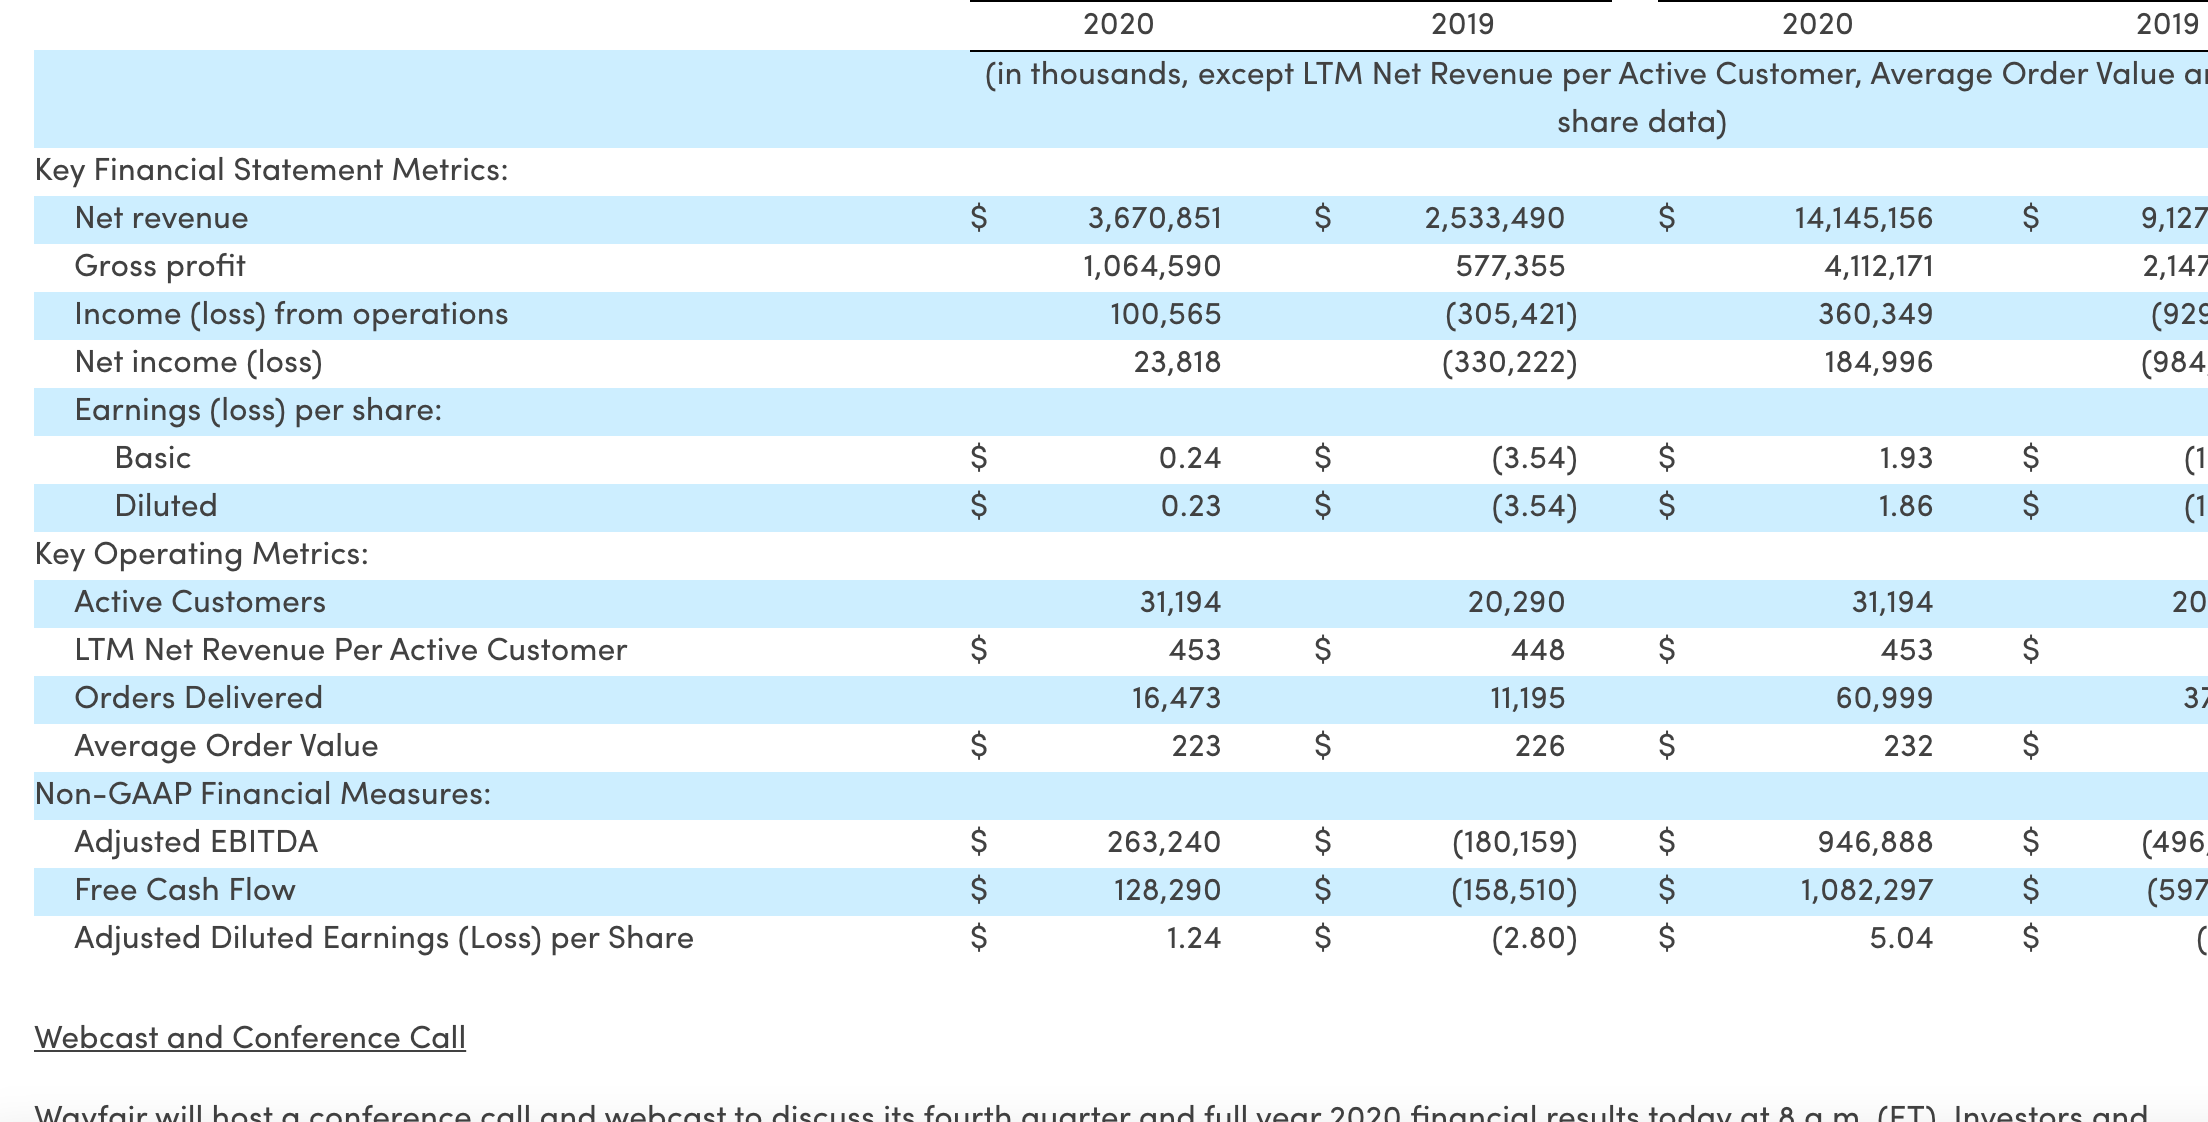Select the Free Cash Flow label
2208x1122 pixels.
click(185, 890)
